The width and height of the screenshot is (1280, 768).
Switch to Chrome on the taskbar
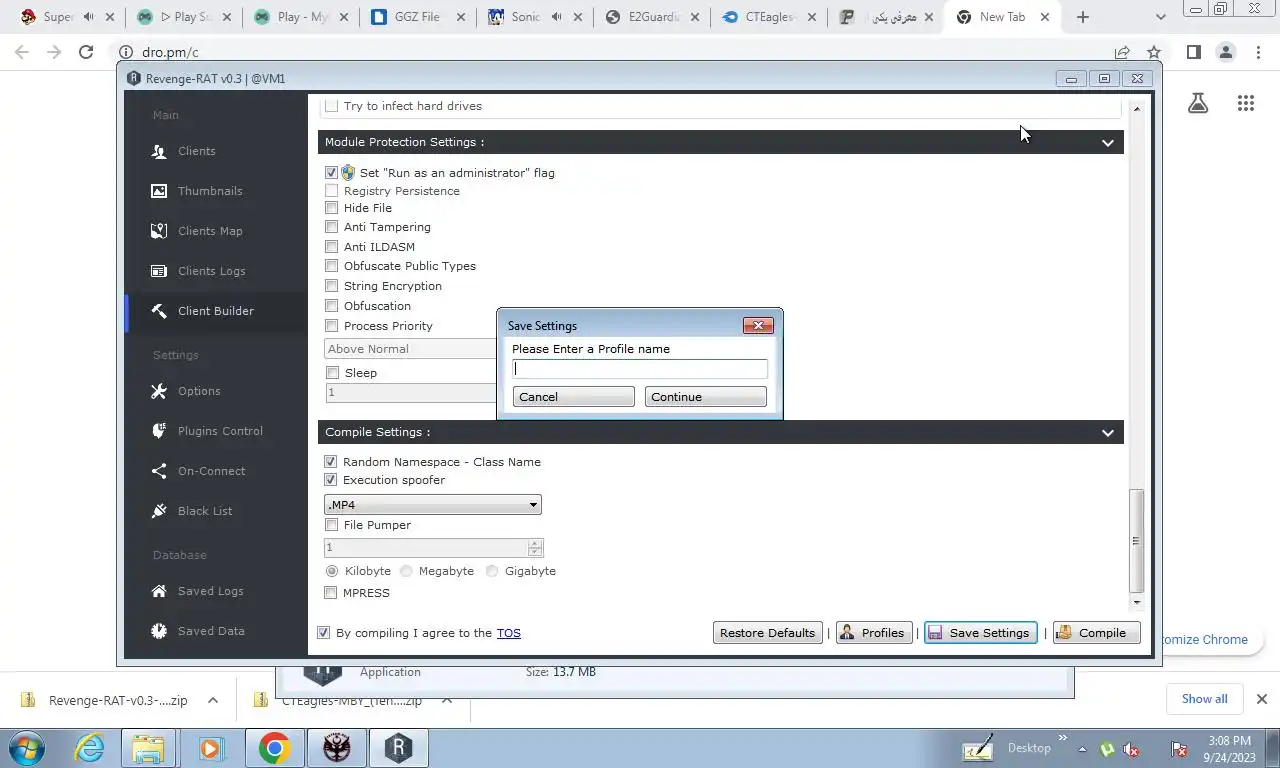click(274, 748)
